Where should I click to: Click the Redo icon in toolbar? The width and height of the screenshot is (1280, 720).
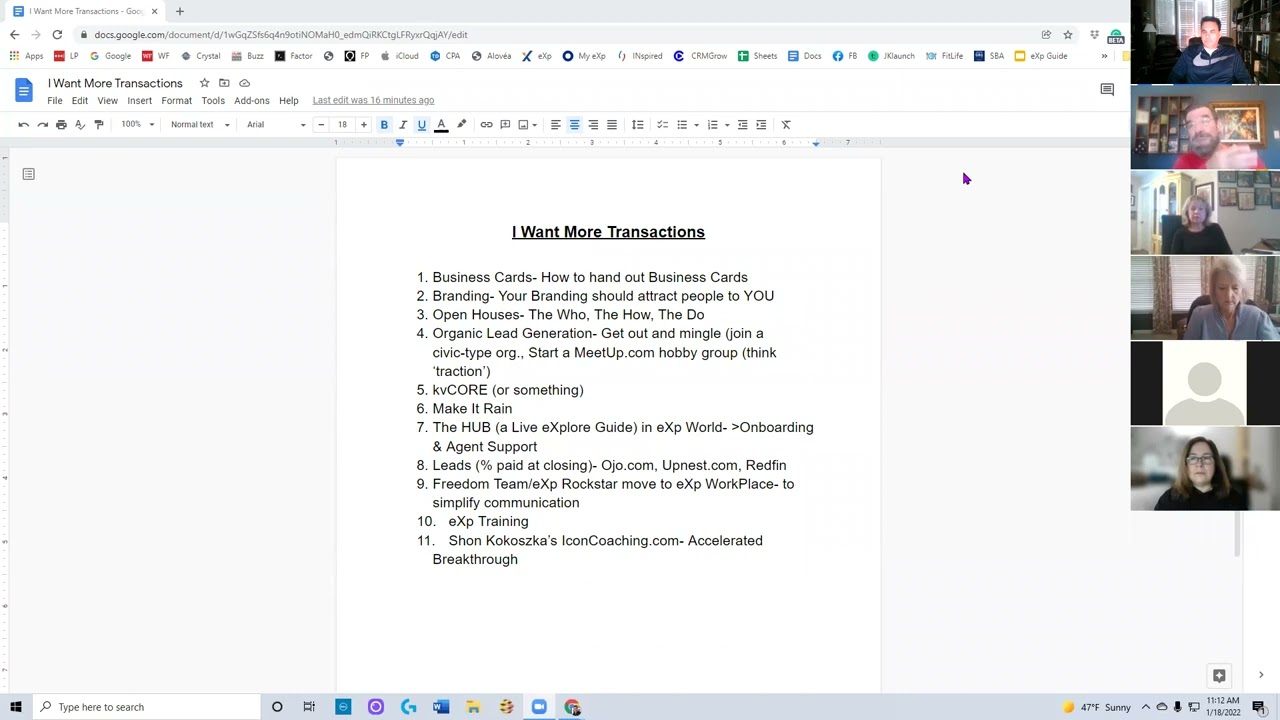click(42, 125)
